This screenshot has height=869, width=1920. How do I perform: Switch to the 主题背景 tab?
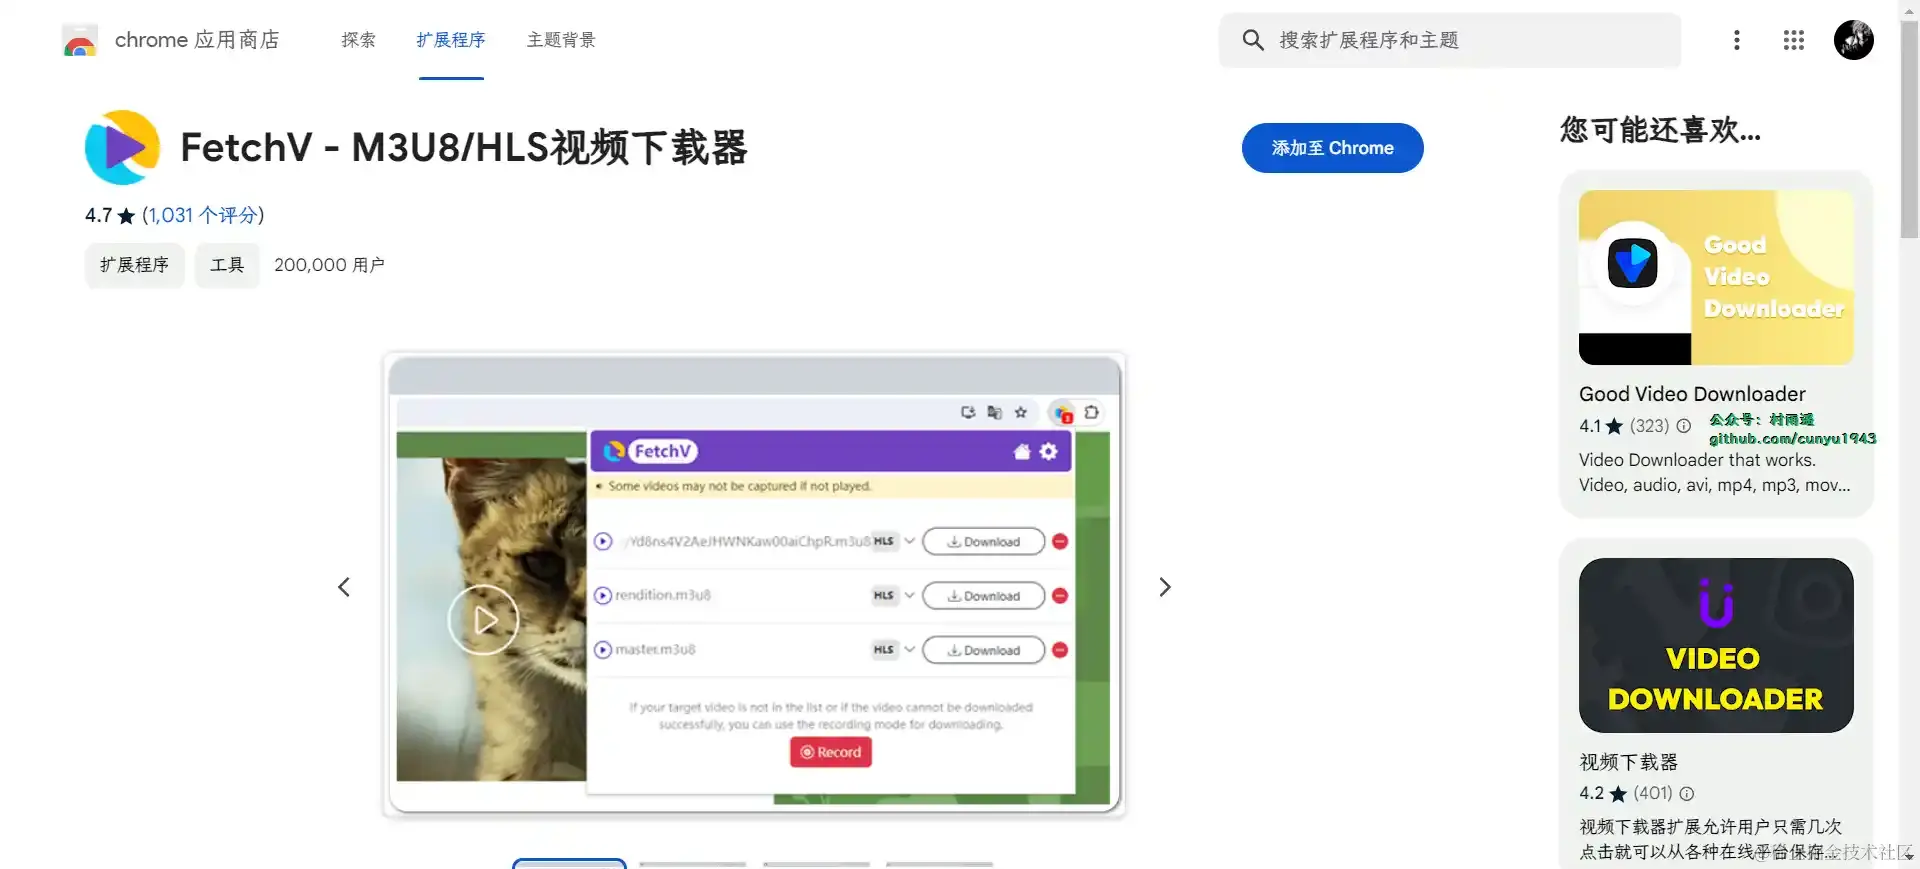tap(561, 40)
